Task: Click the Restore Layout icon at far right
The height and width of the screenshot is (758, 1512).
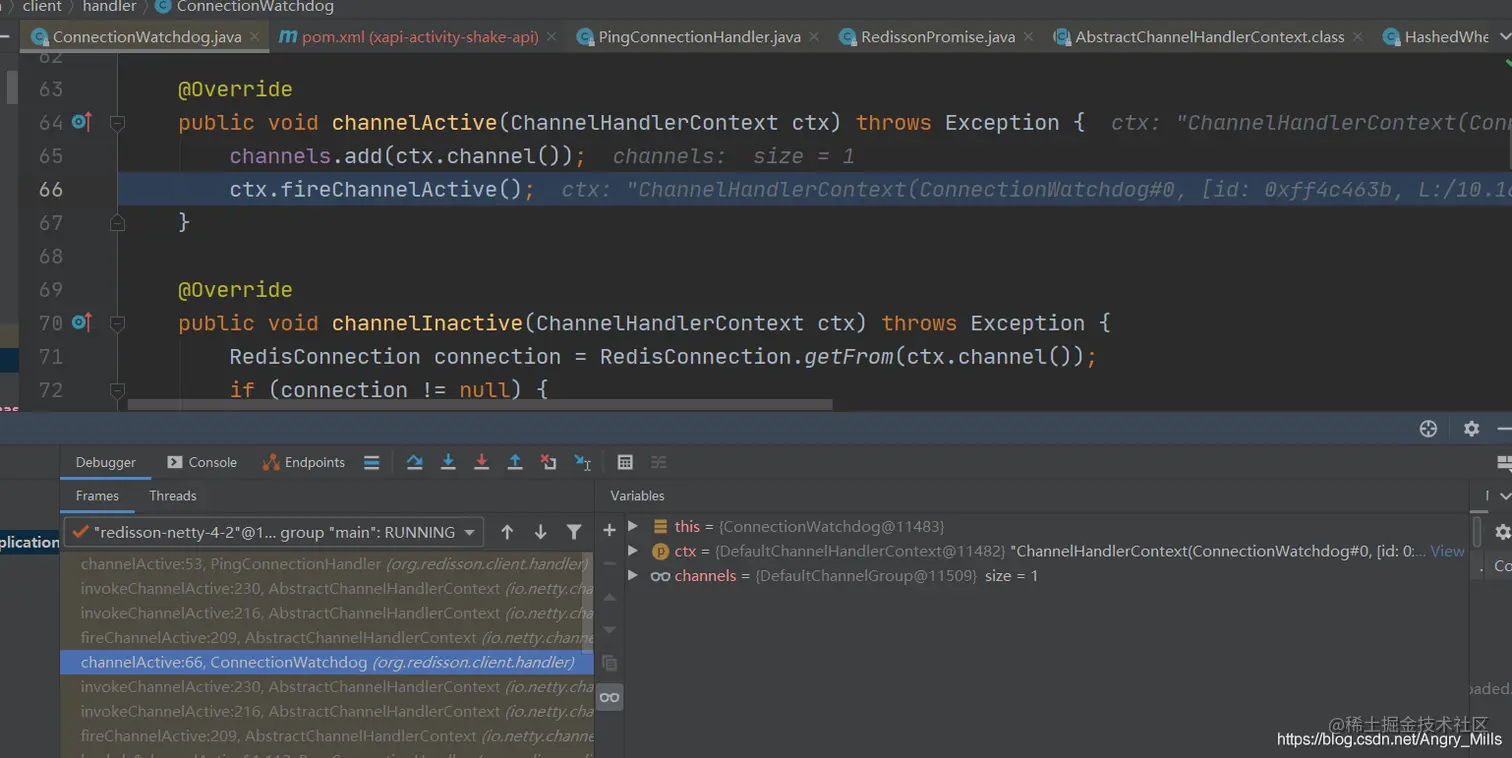Action: [x=1504, y=463]
